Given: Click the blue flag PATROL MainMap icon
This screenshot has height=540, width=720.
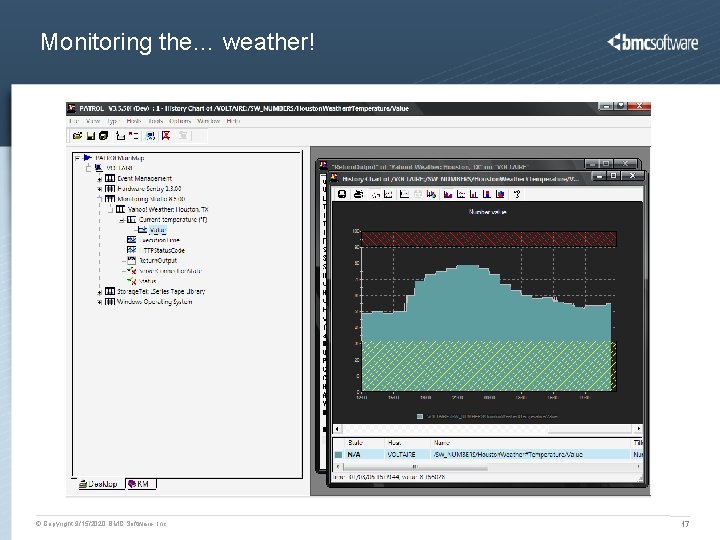Looking at the screenshot, I should tap(87, 158).
